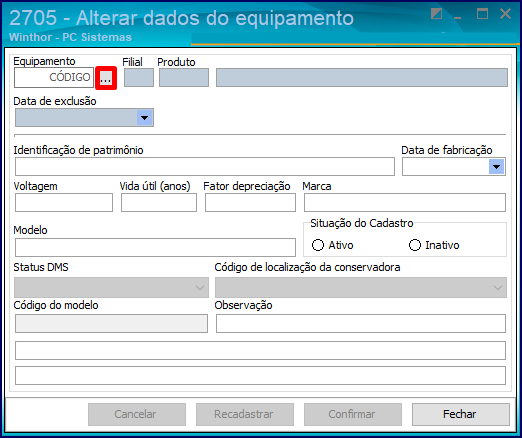
Task: Click the Código do modelo field
Action: [111, 324]
